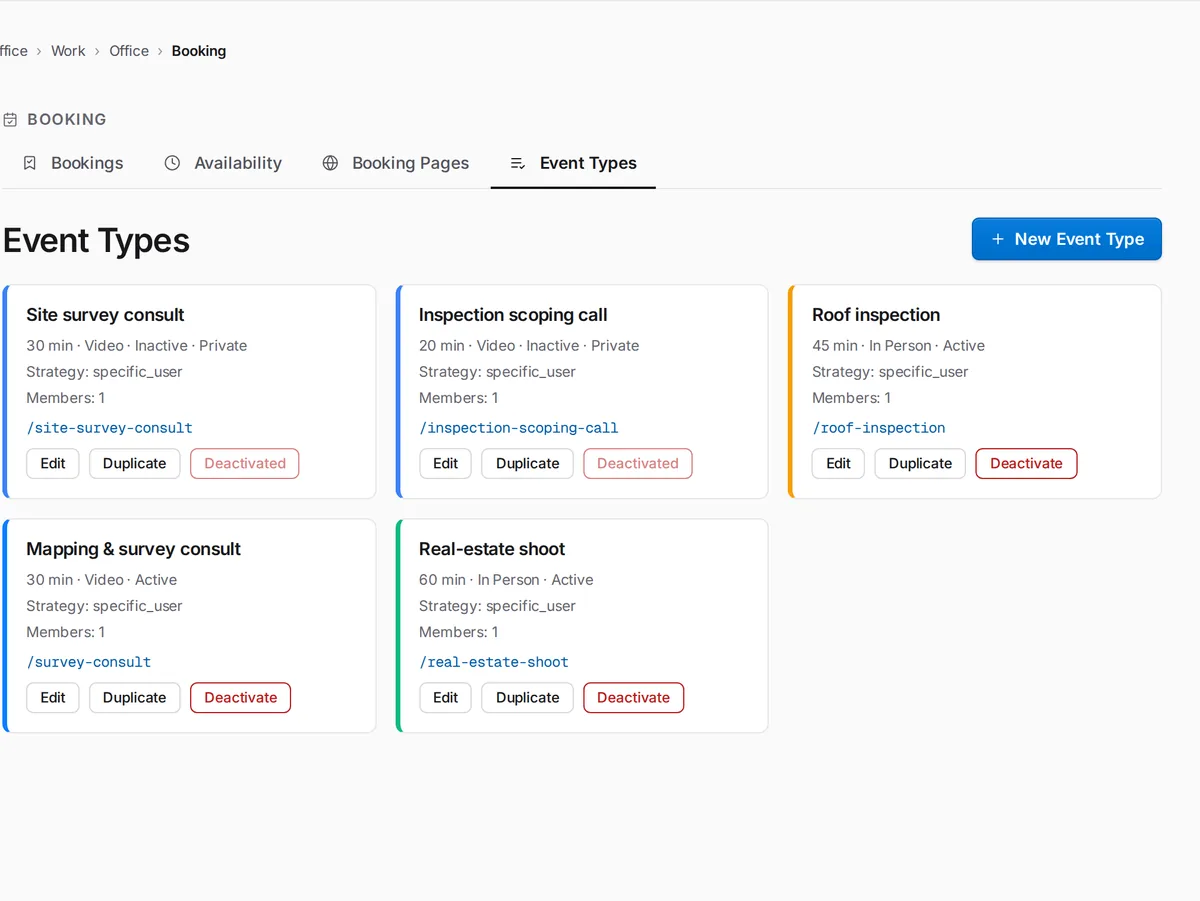Screen dimensions: 1200x901
Task: Open the Bookings tab
Action: coord(73,163)
